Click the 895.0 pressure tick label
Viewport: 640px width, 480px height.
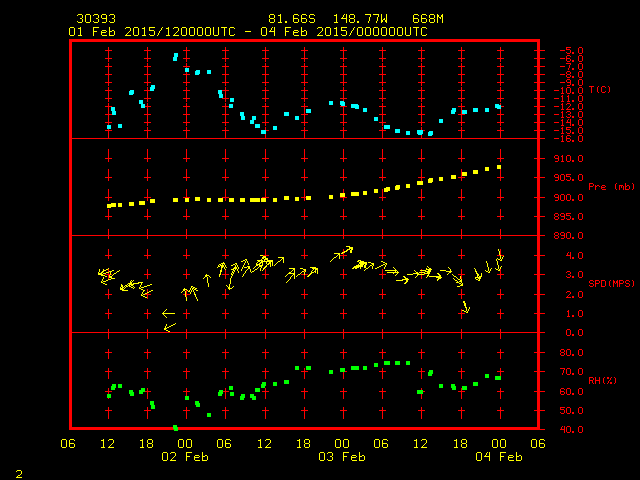(x=569, y=217)
